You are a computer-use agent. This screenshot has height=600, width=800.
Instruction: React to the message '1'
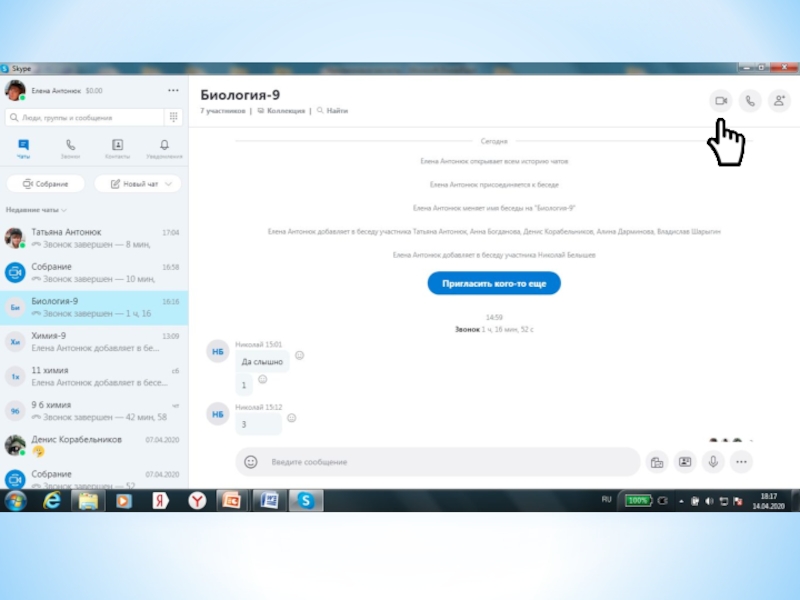tap(262, 379)
